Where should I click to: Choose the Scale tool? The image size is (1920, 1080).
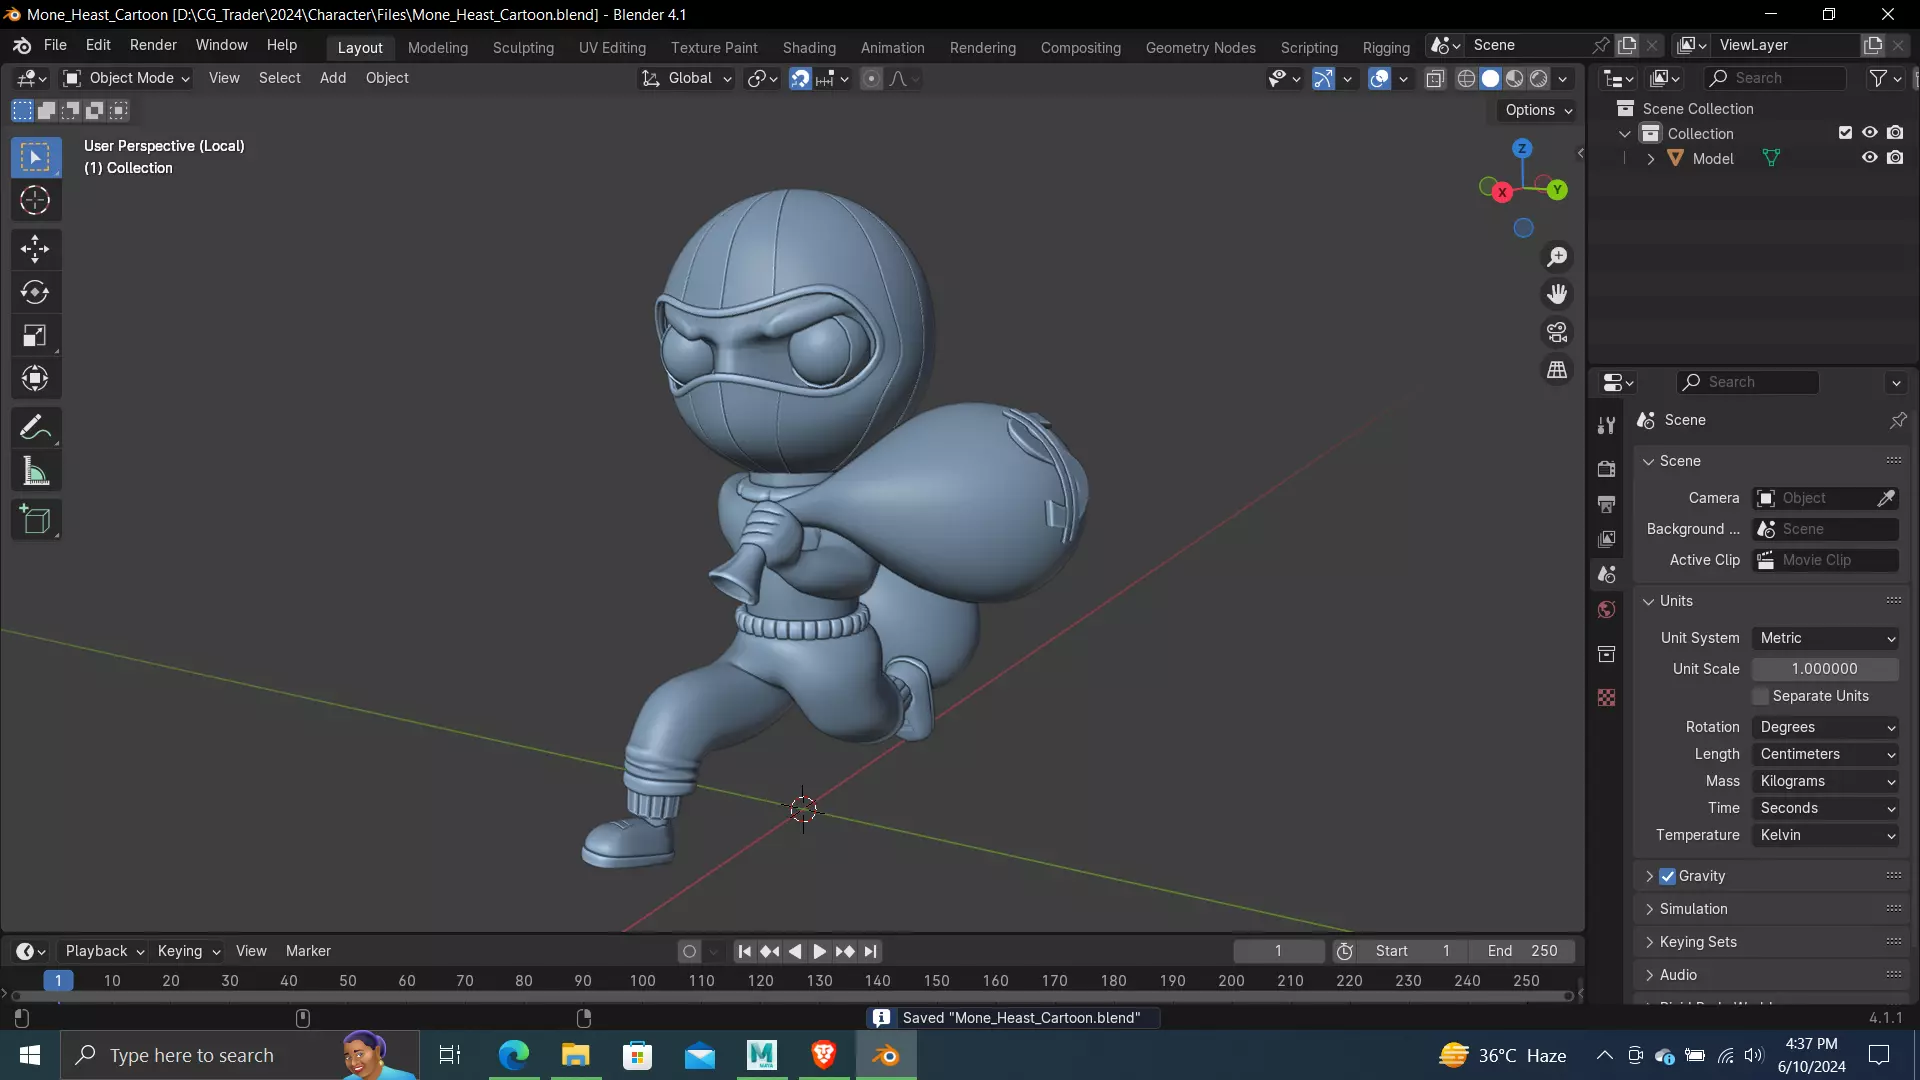coord(35,335)
